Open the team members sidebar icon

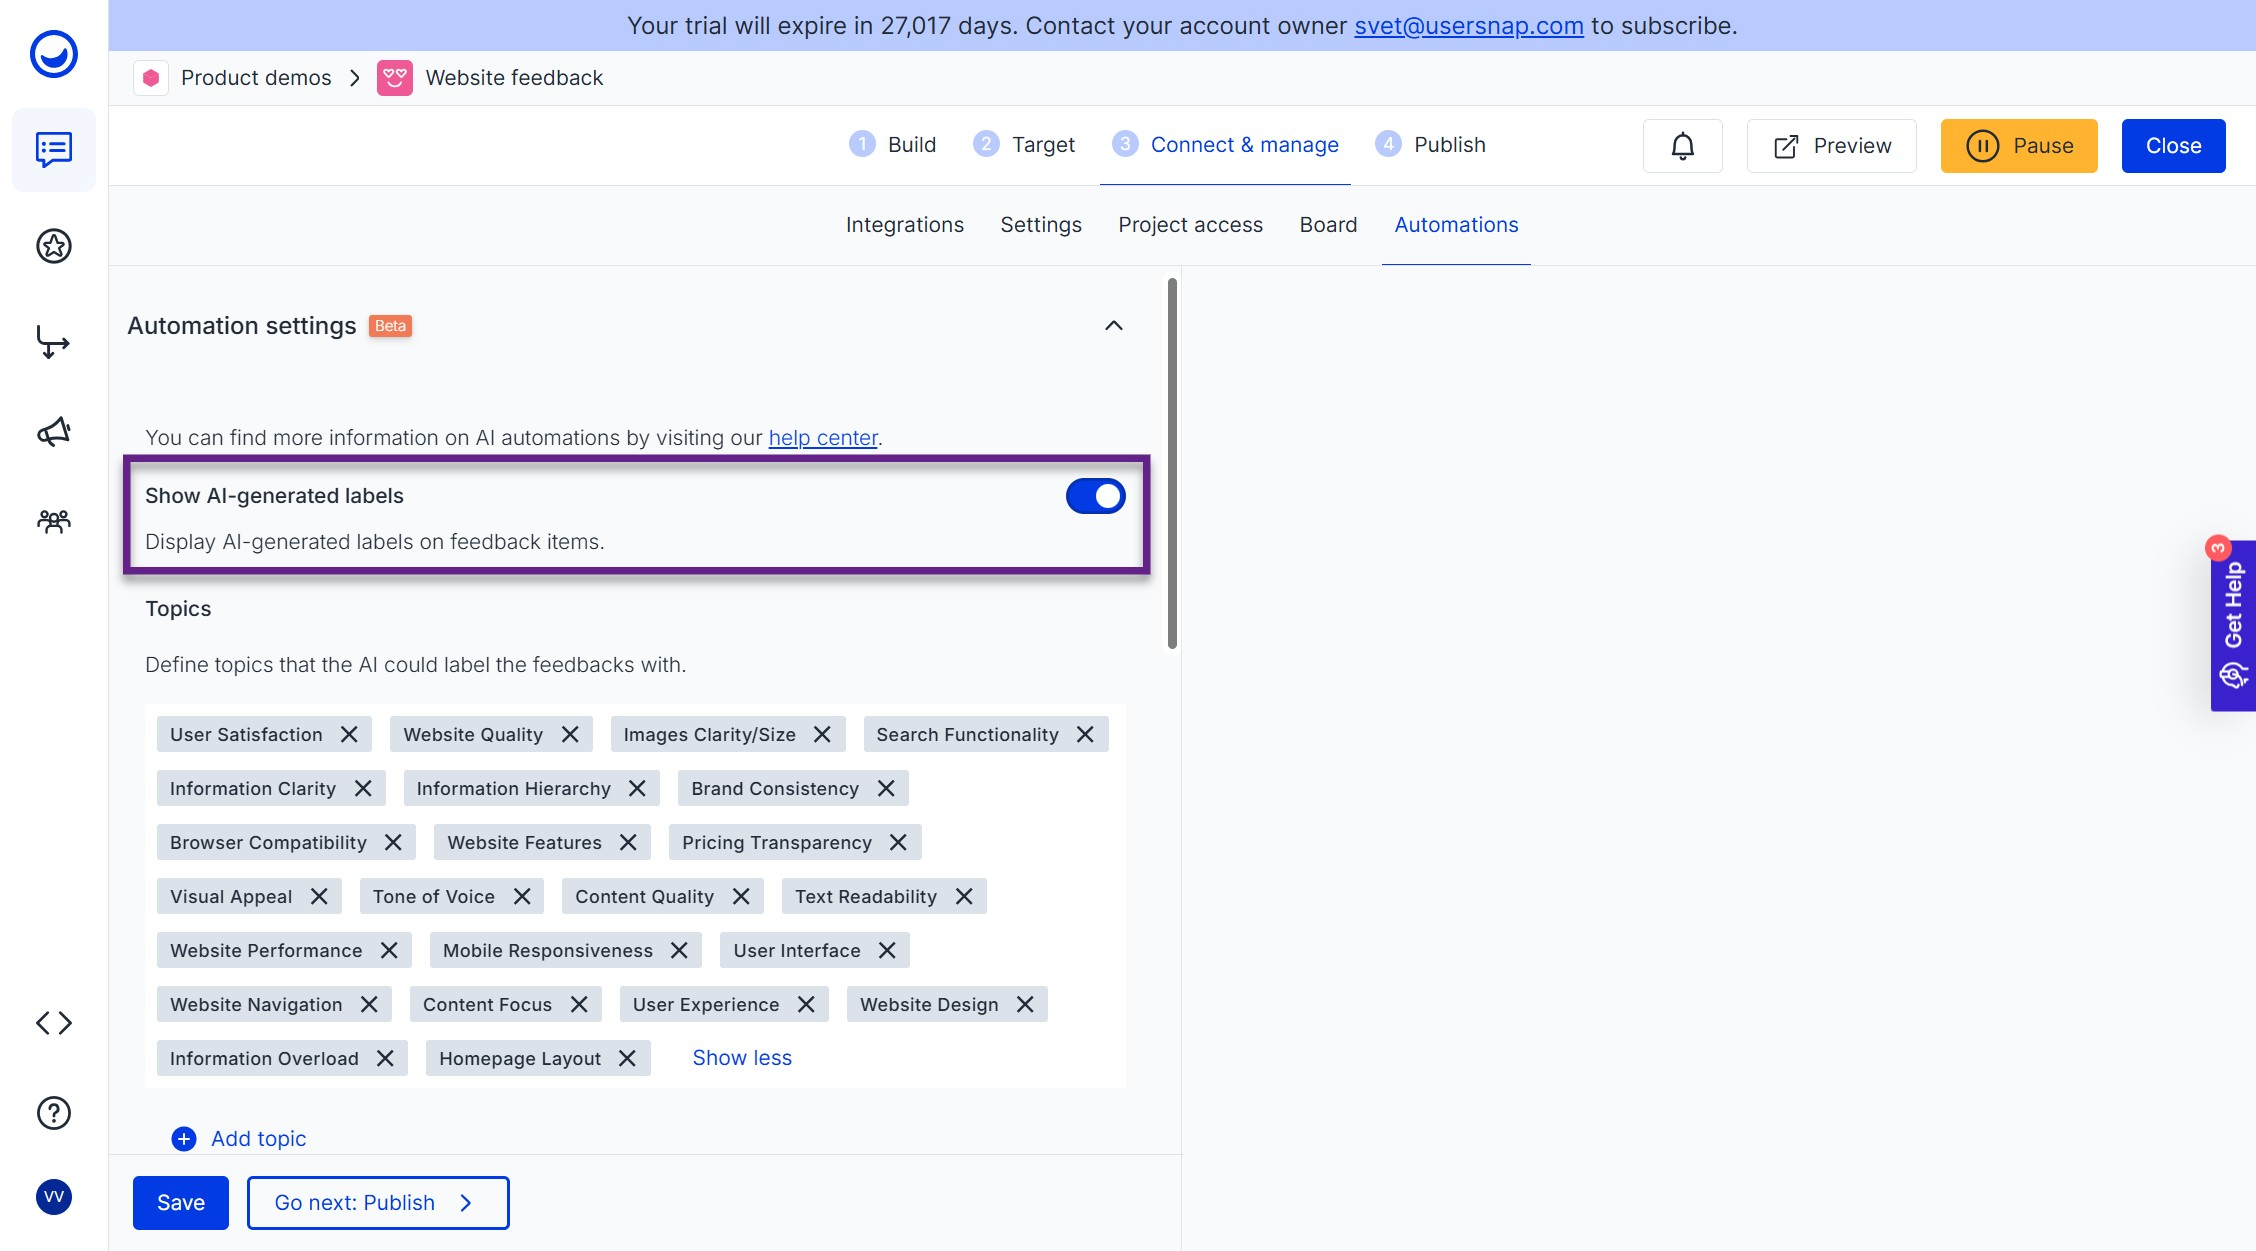pyautogui.click(x=54, y=521)
